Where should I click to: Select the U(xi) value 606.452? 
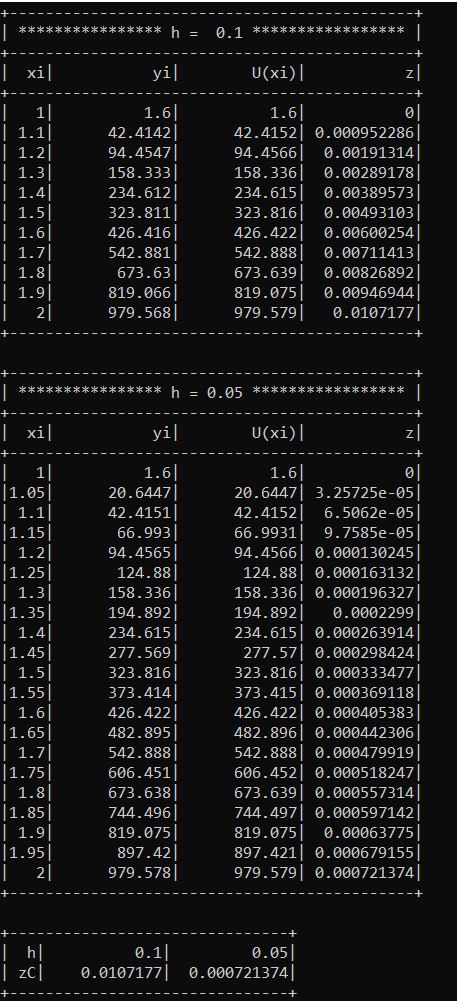coord(266,772)
